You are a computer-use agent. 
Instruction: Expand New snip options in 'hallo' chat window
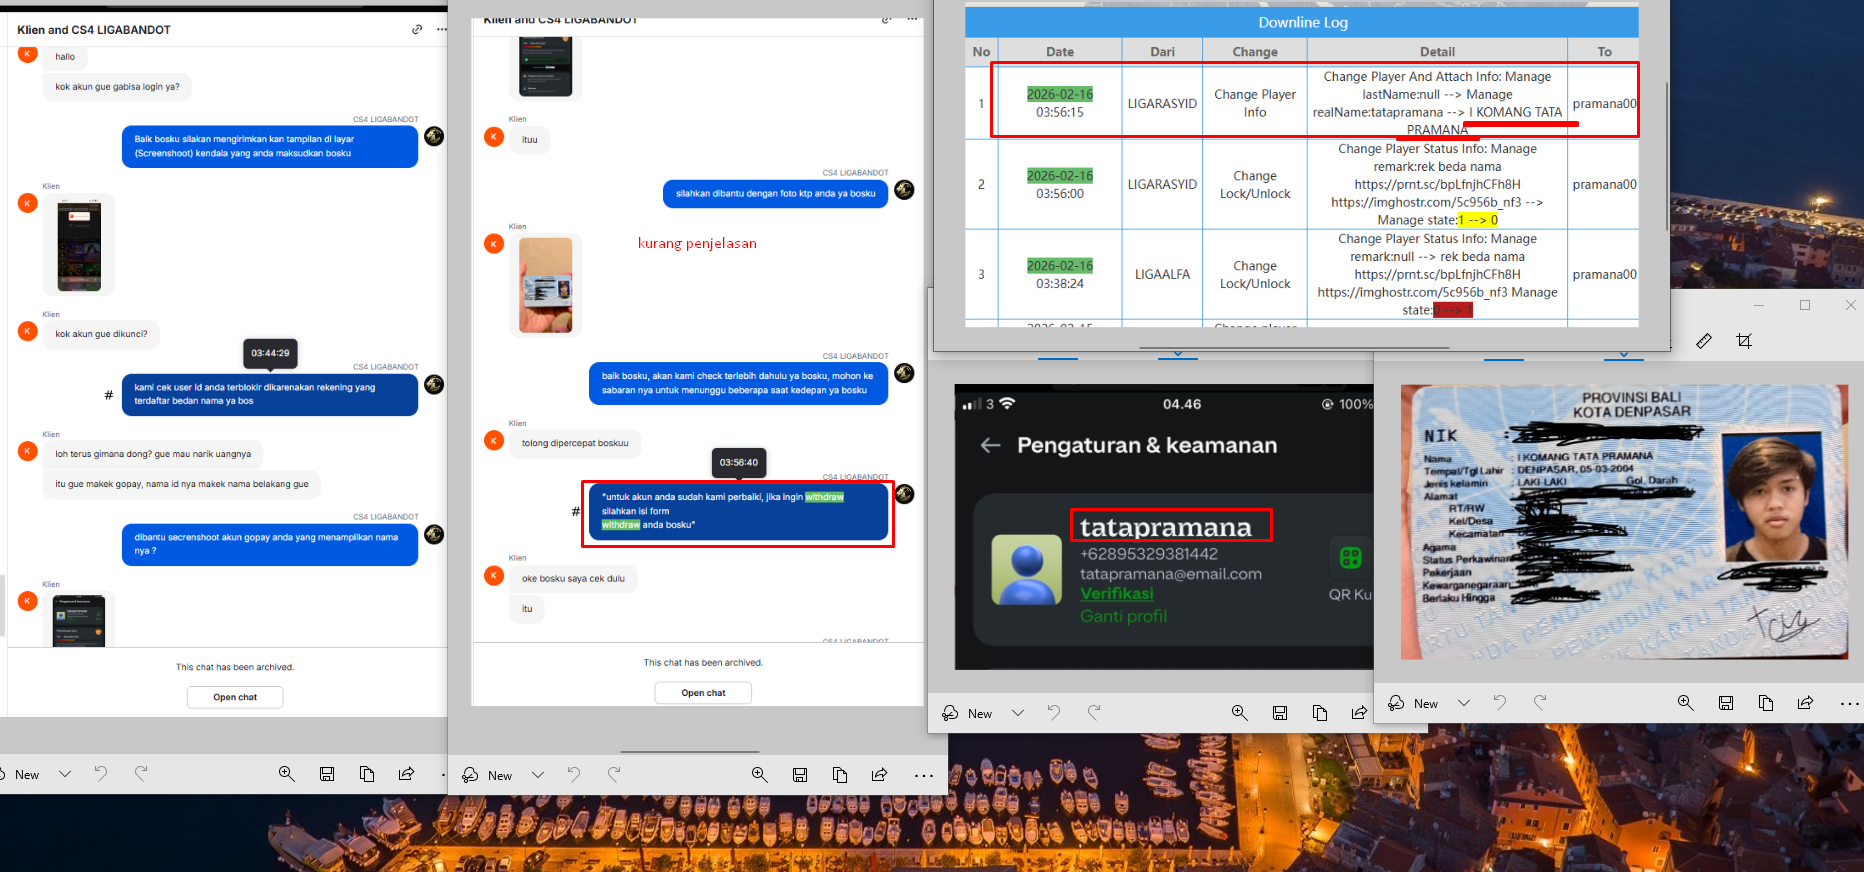coord(65,774)
